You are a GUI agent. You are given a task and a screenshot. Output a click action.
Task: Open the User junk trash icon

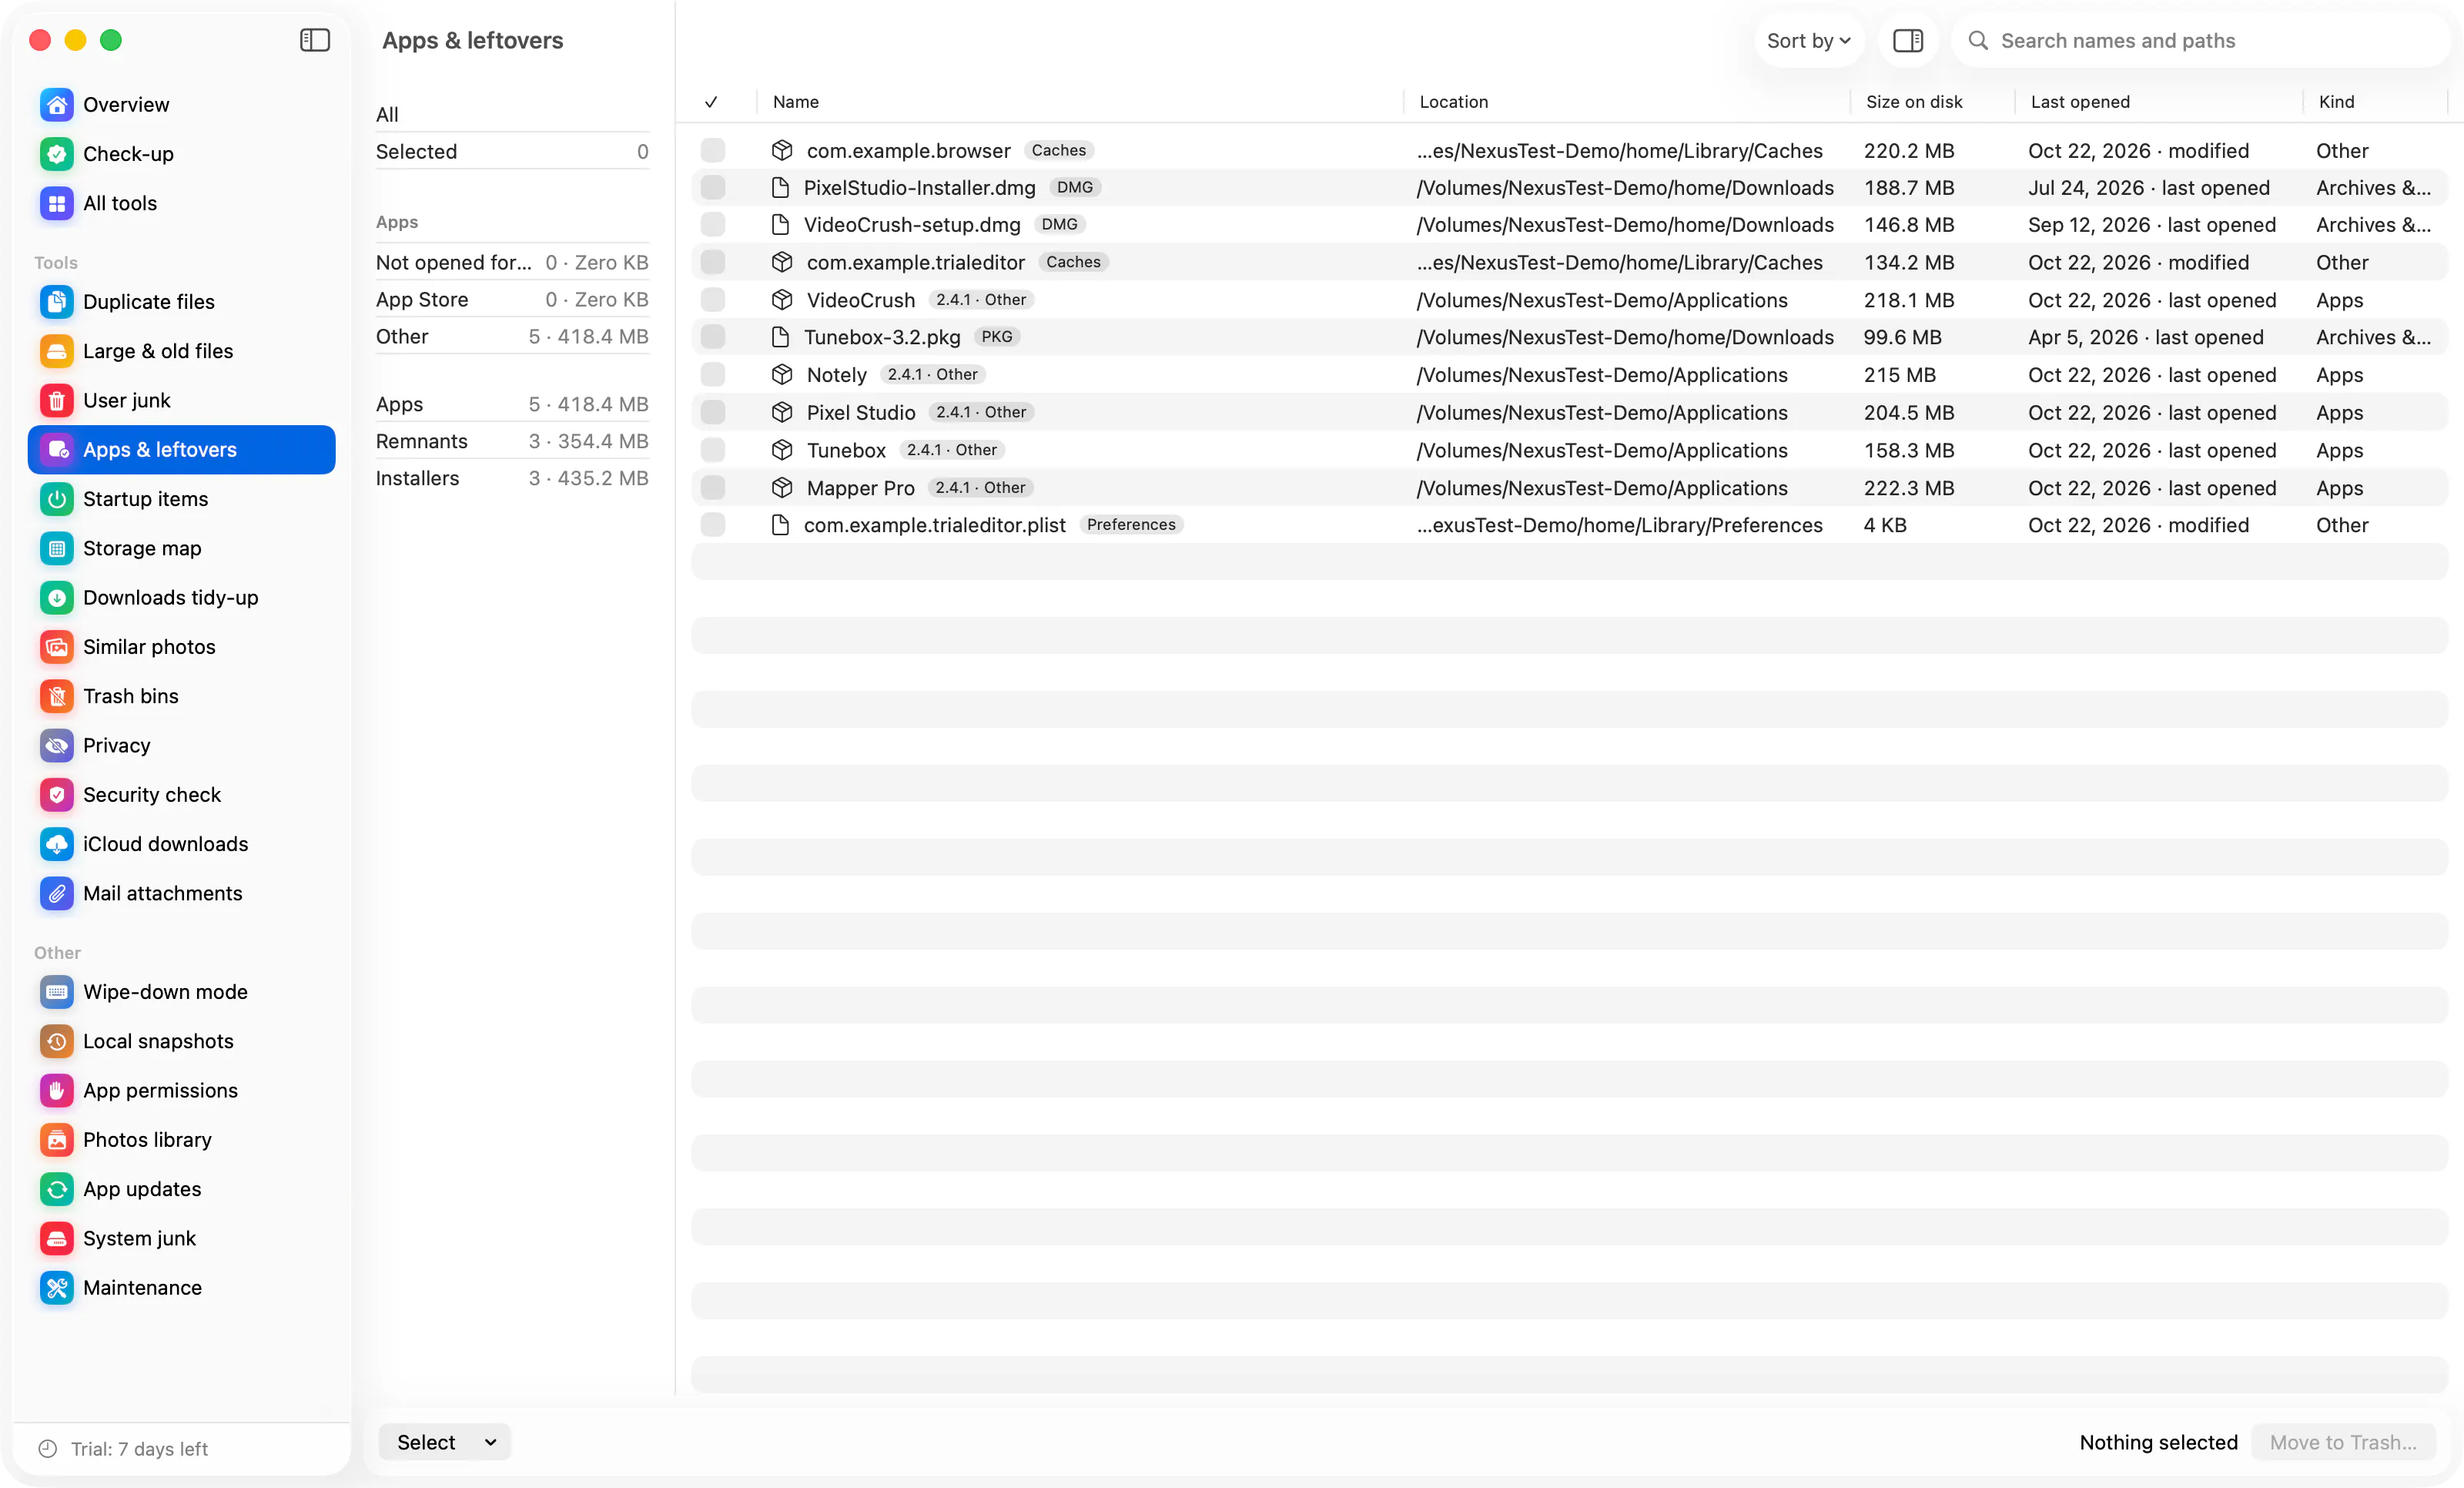[x=57, y=400]
